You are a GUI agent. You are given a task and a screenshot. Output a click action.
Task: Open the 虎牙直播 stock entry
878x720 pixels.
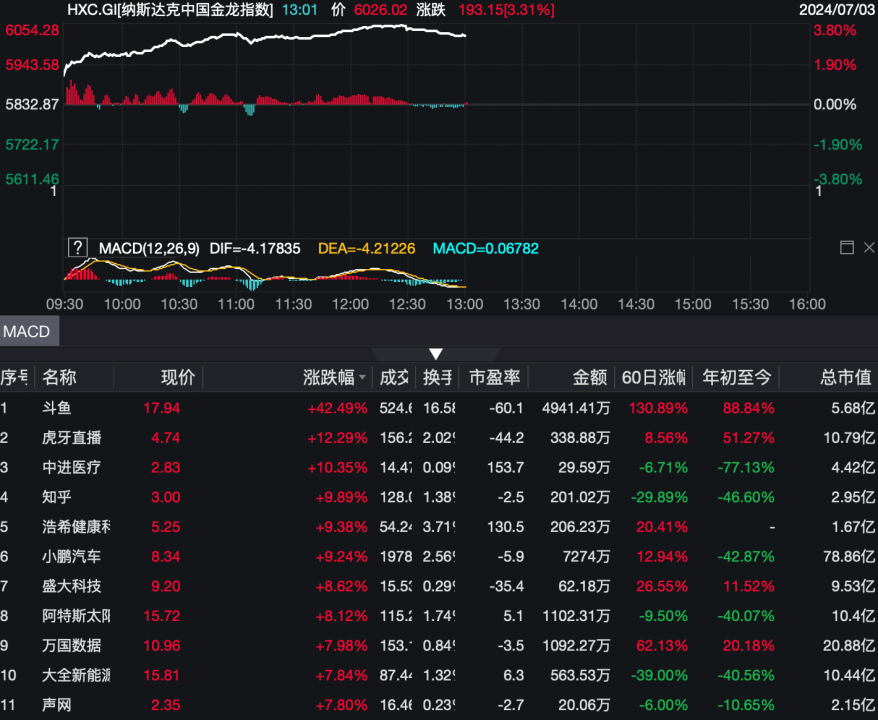71,437
